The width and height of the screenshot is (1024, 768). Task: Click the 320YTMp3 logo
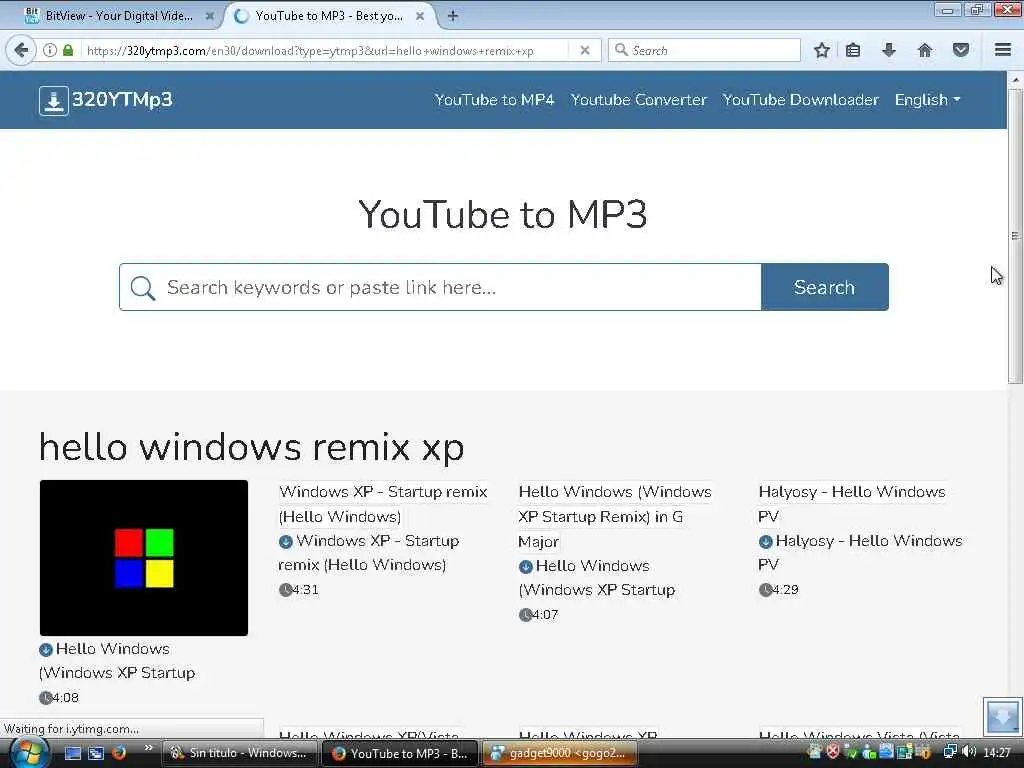106,100
